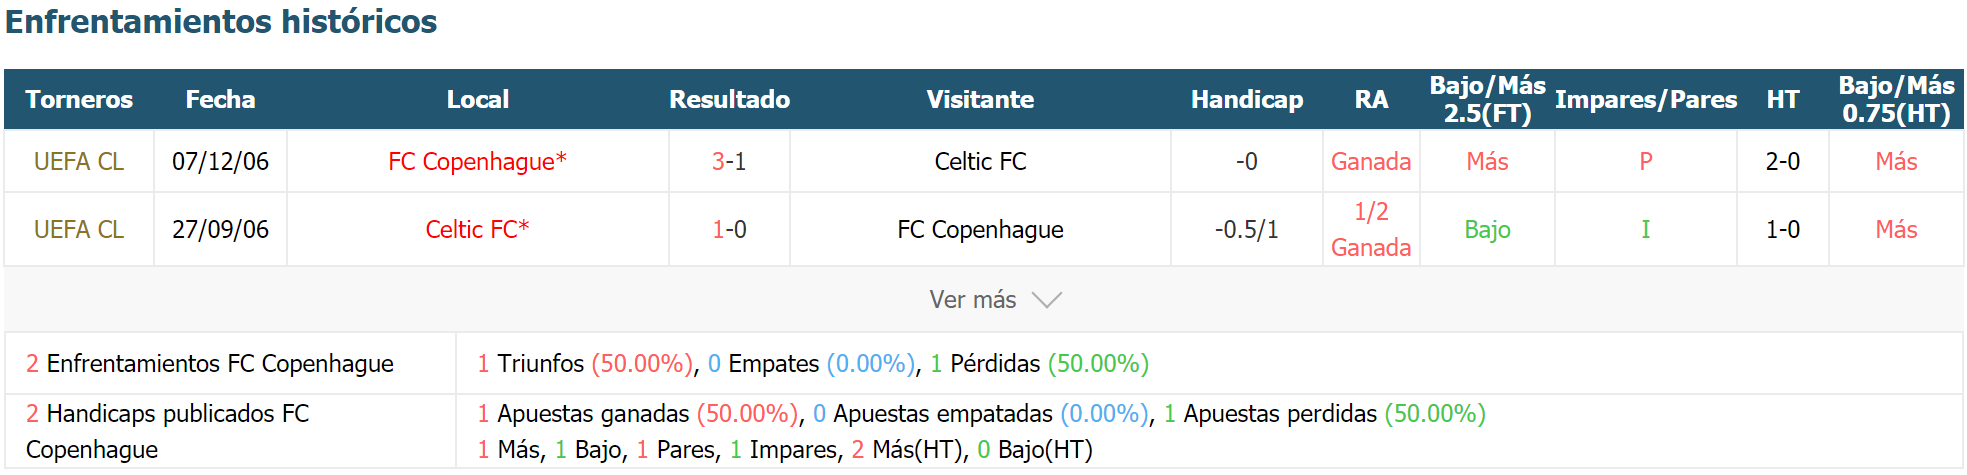
Task: Expand the Ver más chevron arrow
Action: (x=1046, y=300)
